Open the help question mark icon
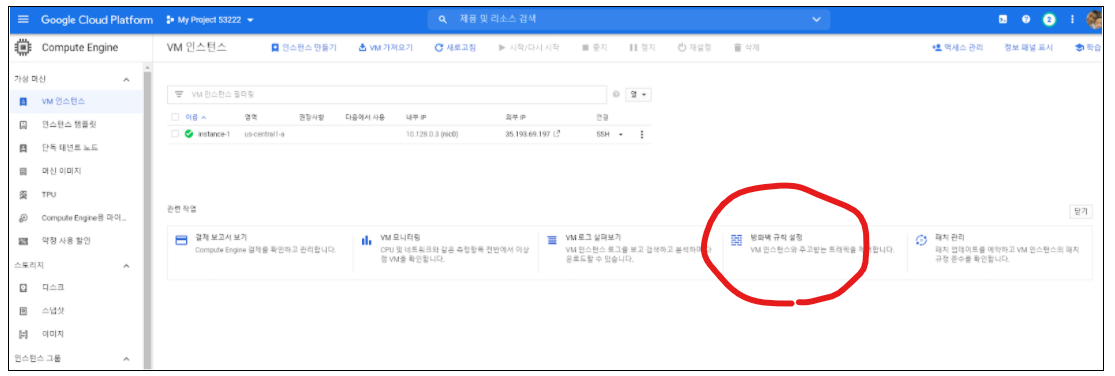Screen dimensions: 1115x376 (x=1025, y=20)
